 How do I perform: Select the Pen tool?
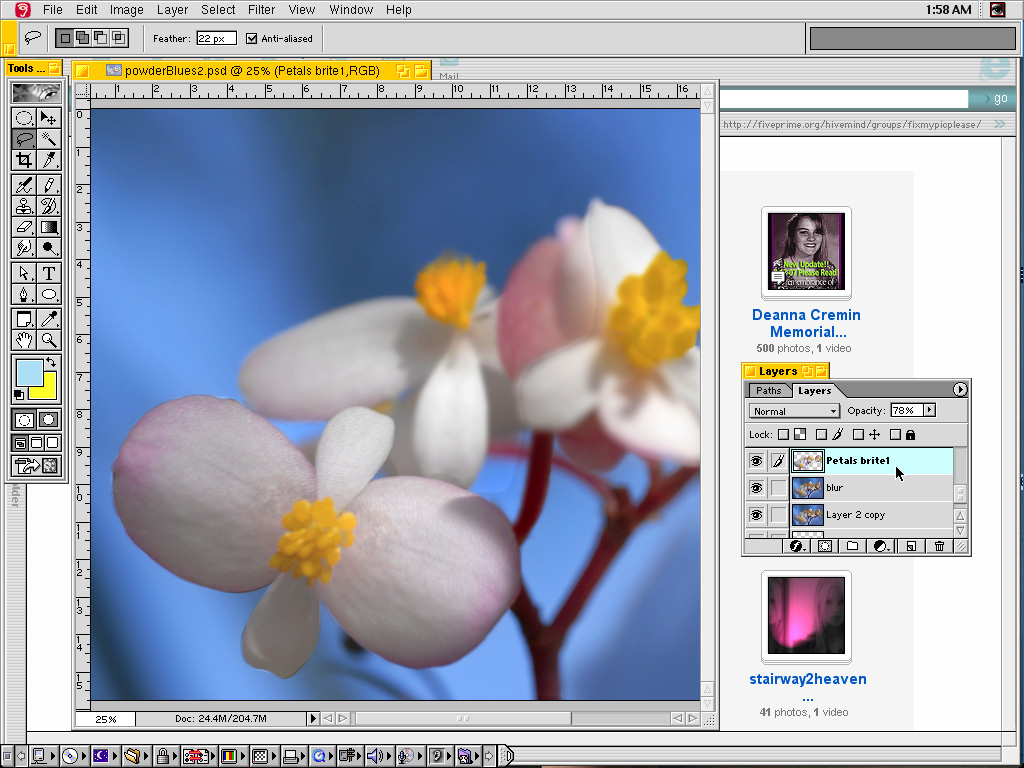(24, 295)
